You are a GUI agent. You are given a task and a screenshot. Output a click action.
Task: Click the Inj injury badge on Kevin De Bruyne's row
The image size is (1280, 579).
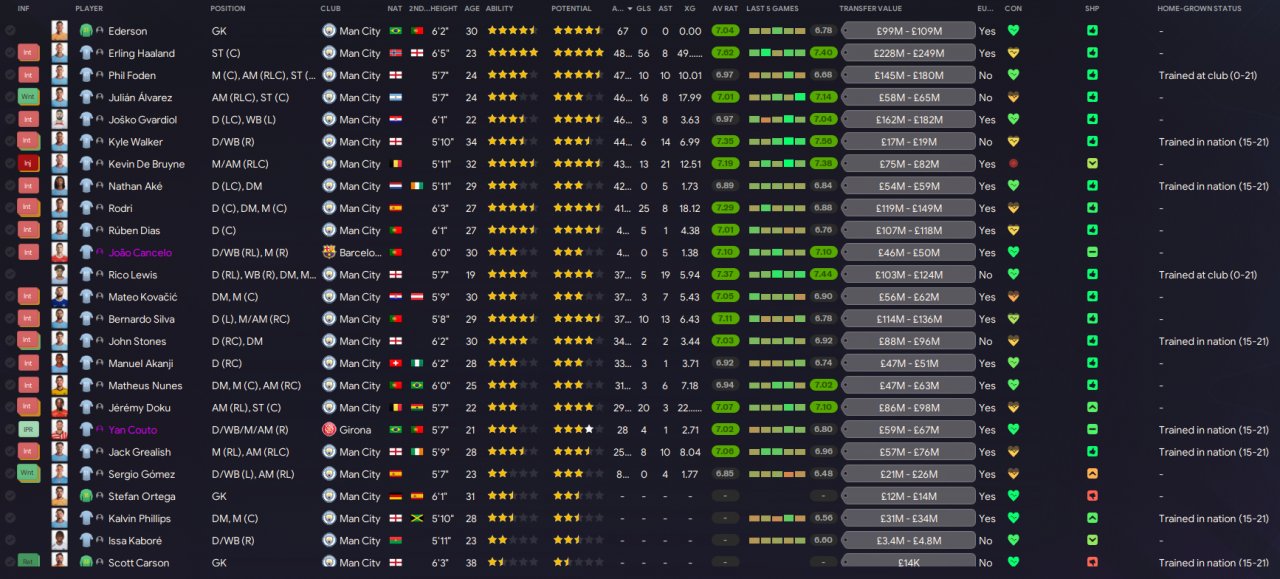click(x=28, y=164)
